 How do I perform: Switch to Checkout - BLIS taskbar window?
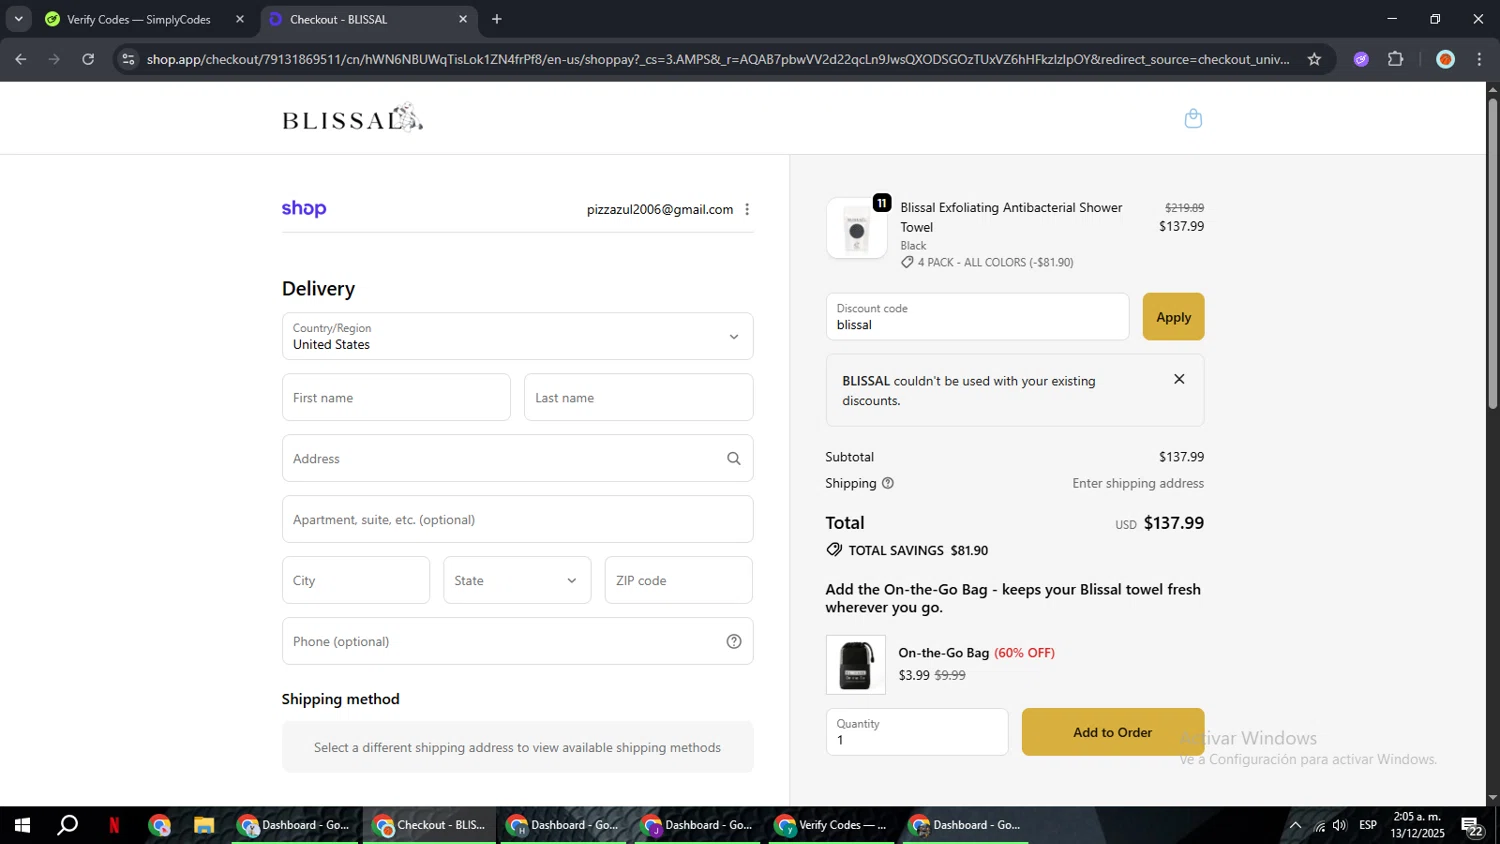pyautogui.click(x=429, y=825)
